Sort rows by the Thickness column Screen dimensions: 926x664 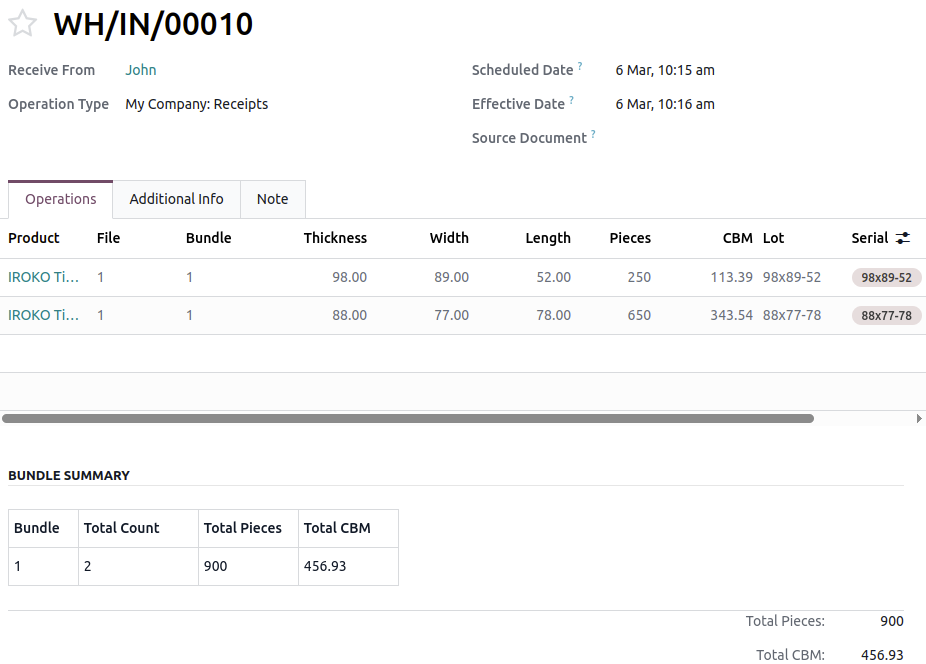click(335, 238)
